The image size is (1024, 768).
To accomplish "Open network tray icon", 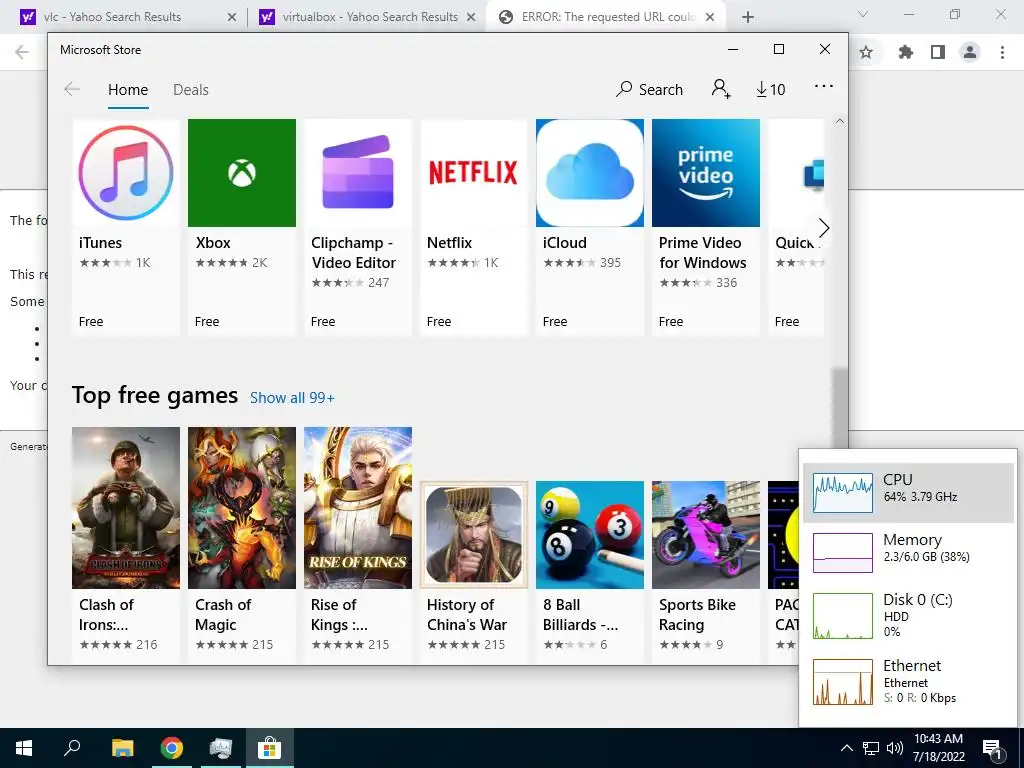I will pos(871,748).
